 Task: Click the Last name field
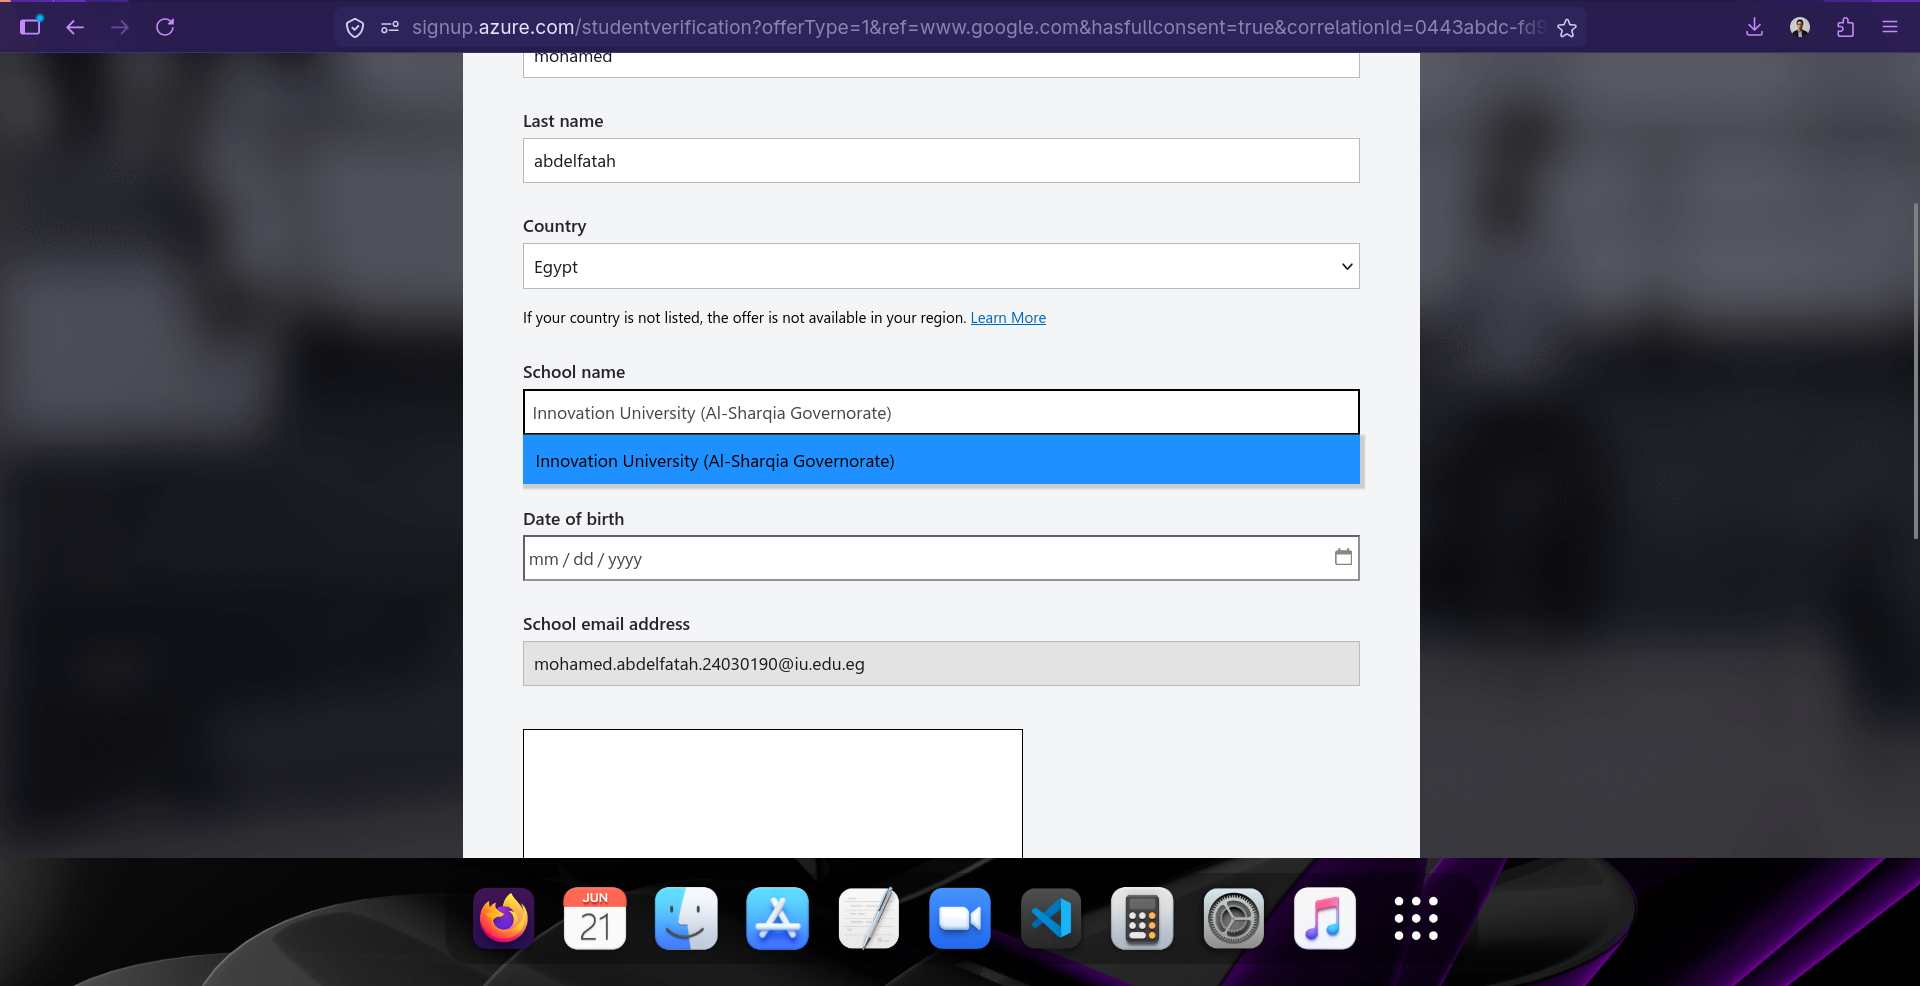[x=941, y=161]
